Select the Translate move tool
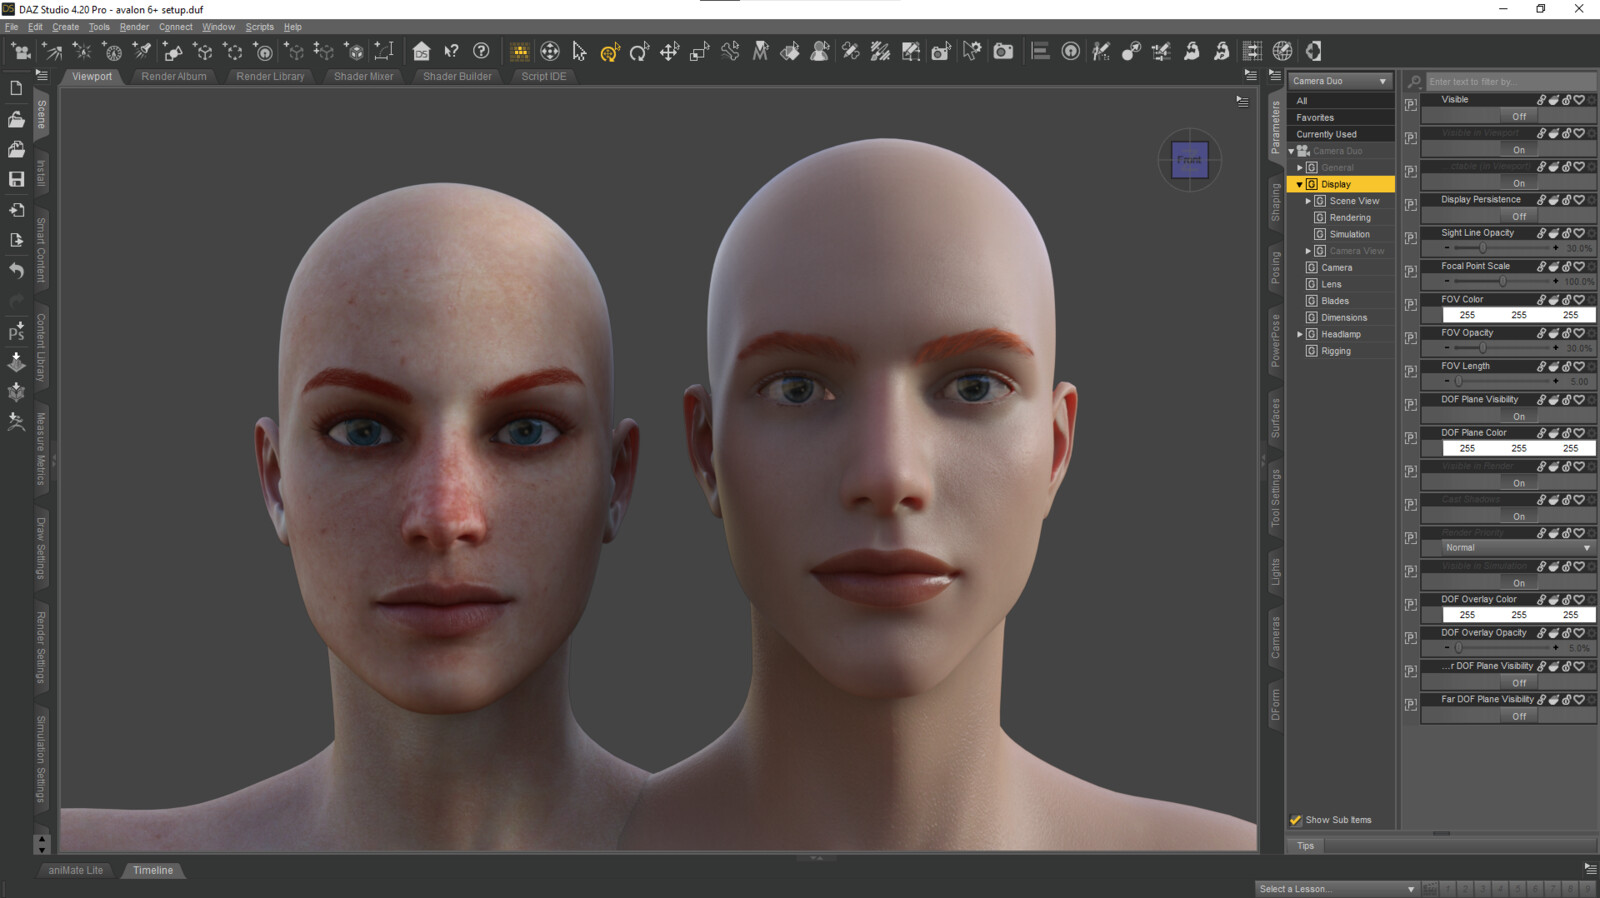 pyautogui.click(x=669, y=51)
